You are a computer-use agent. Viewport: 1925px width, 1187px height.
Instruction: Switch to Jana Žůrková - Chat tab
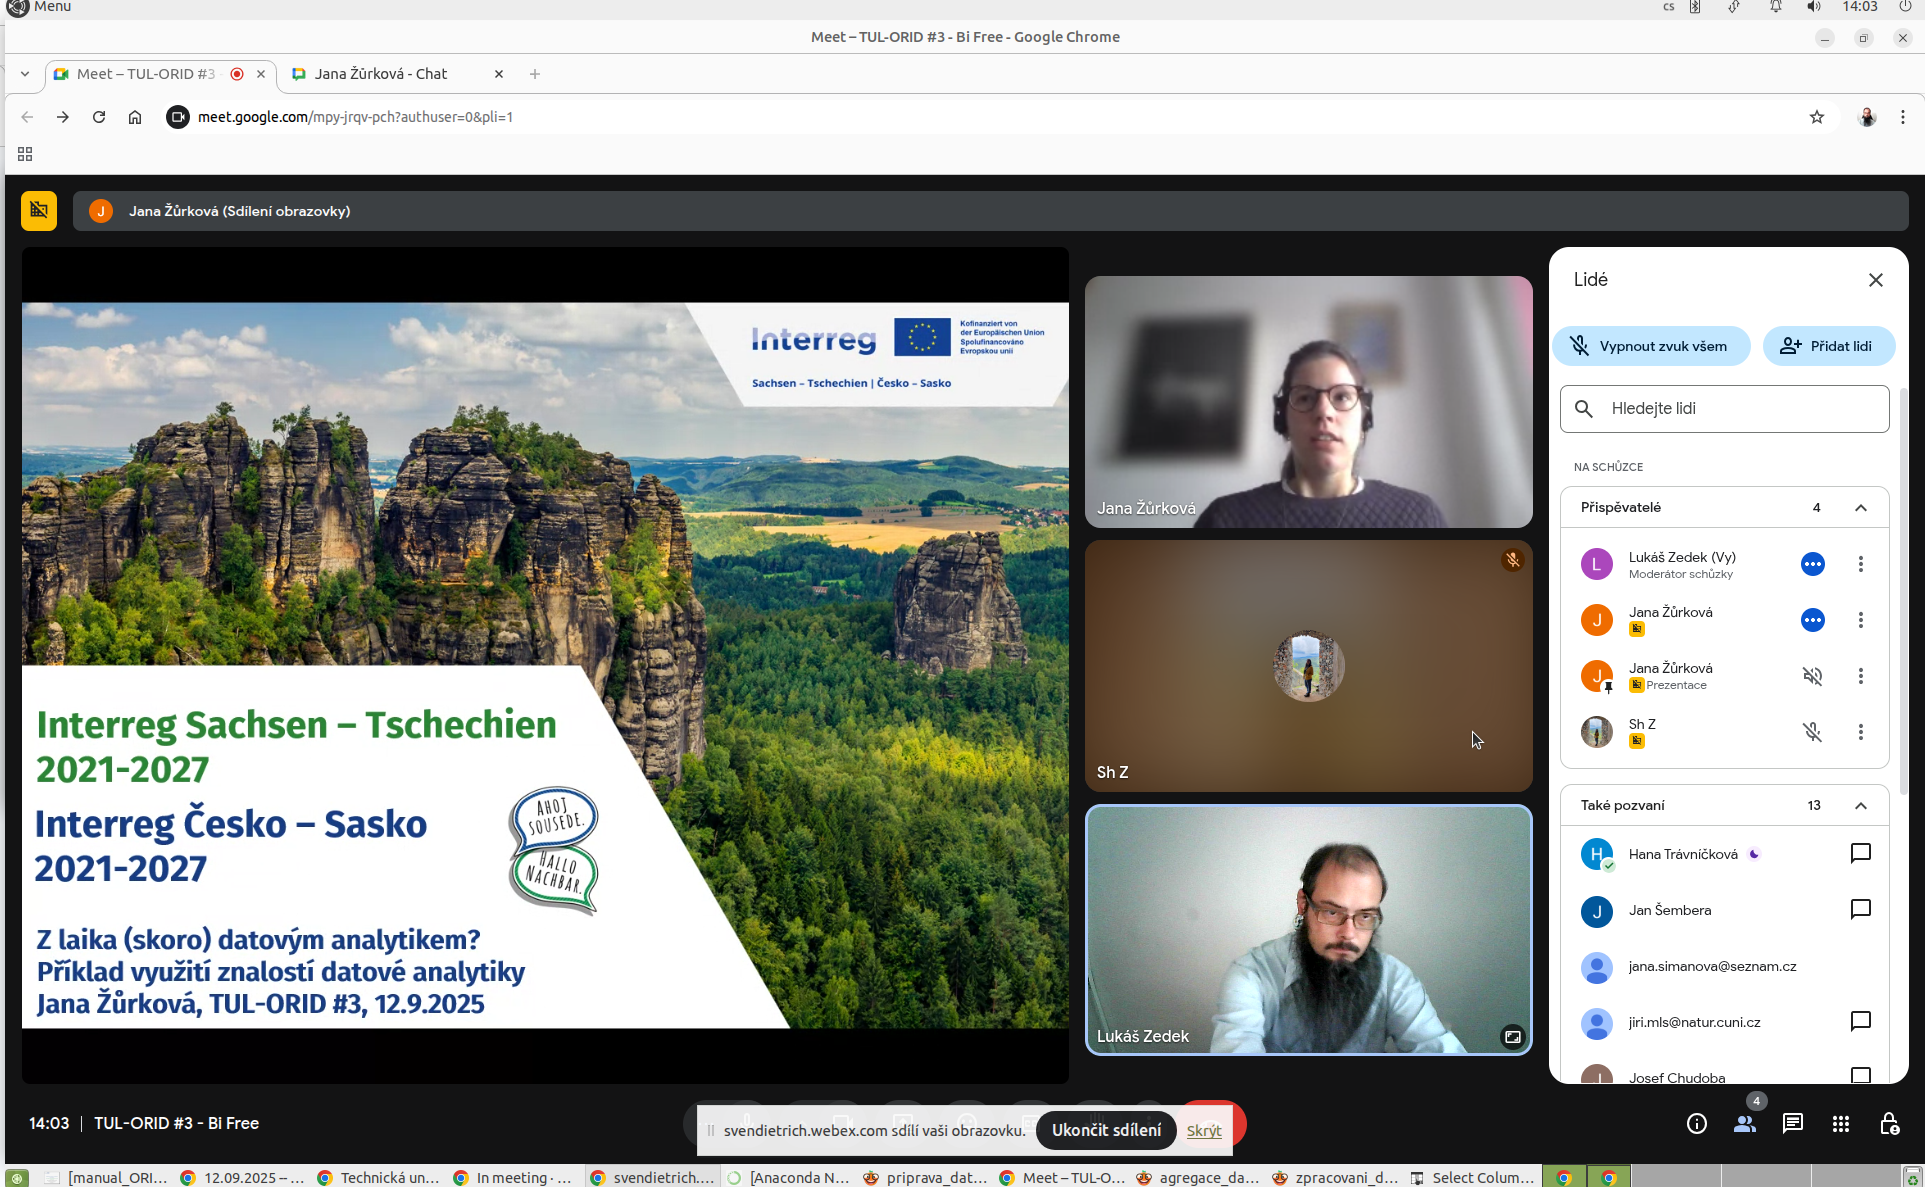[x=380, y=74]
